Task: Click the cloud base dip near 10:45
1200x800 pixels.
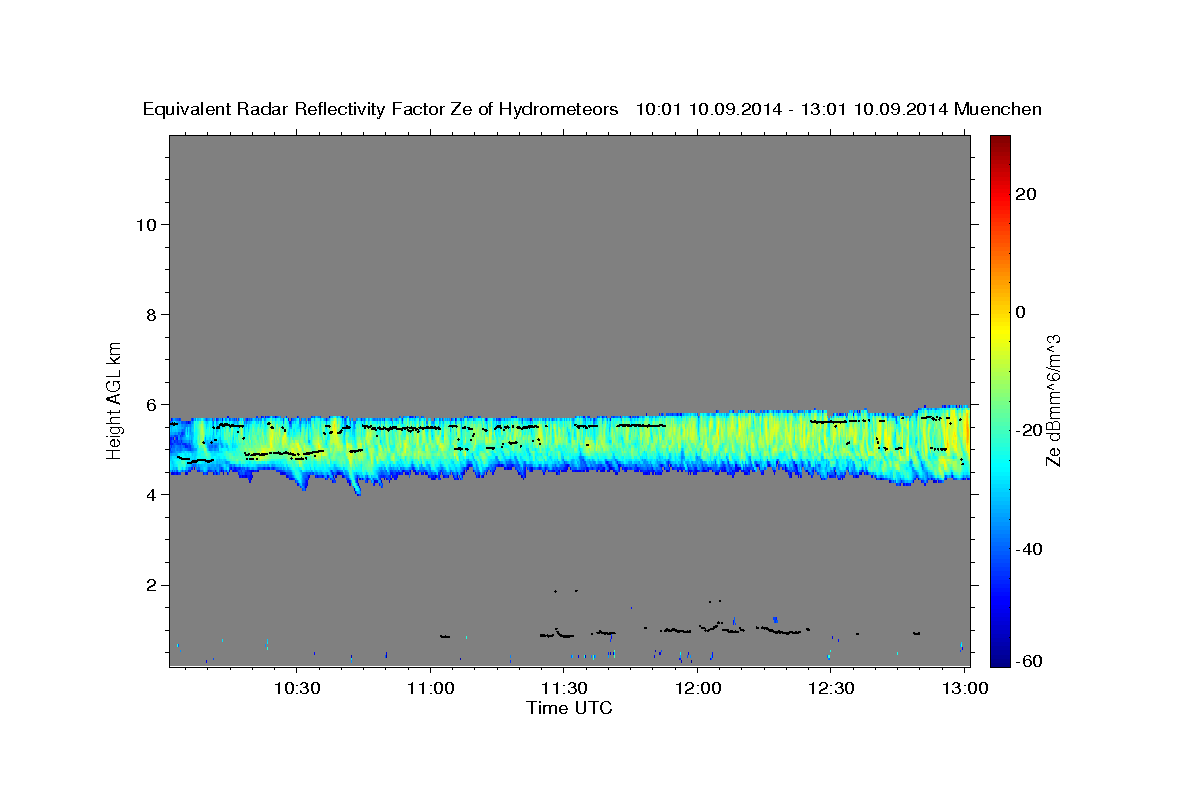Action: click(x=357, y=484)
